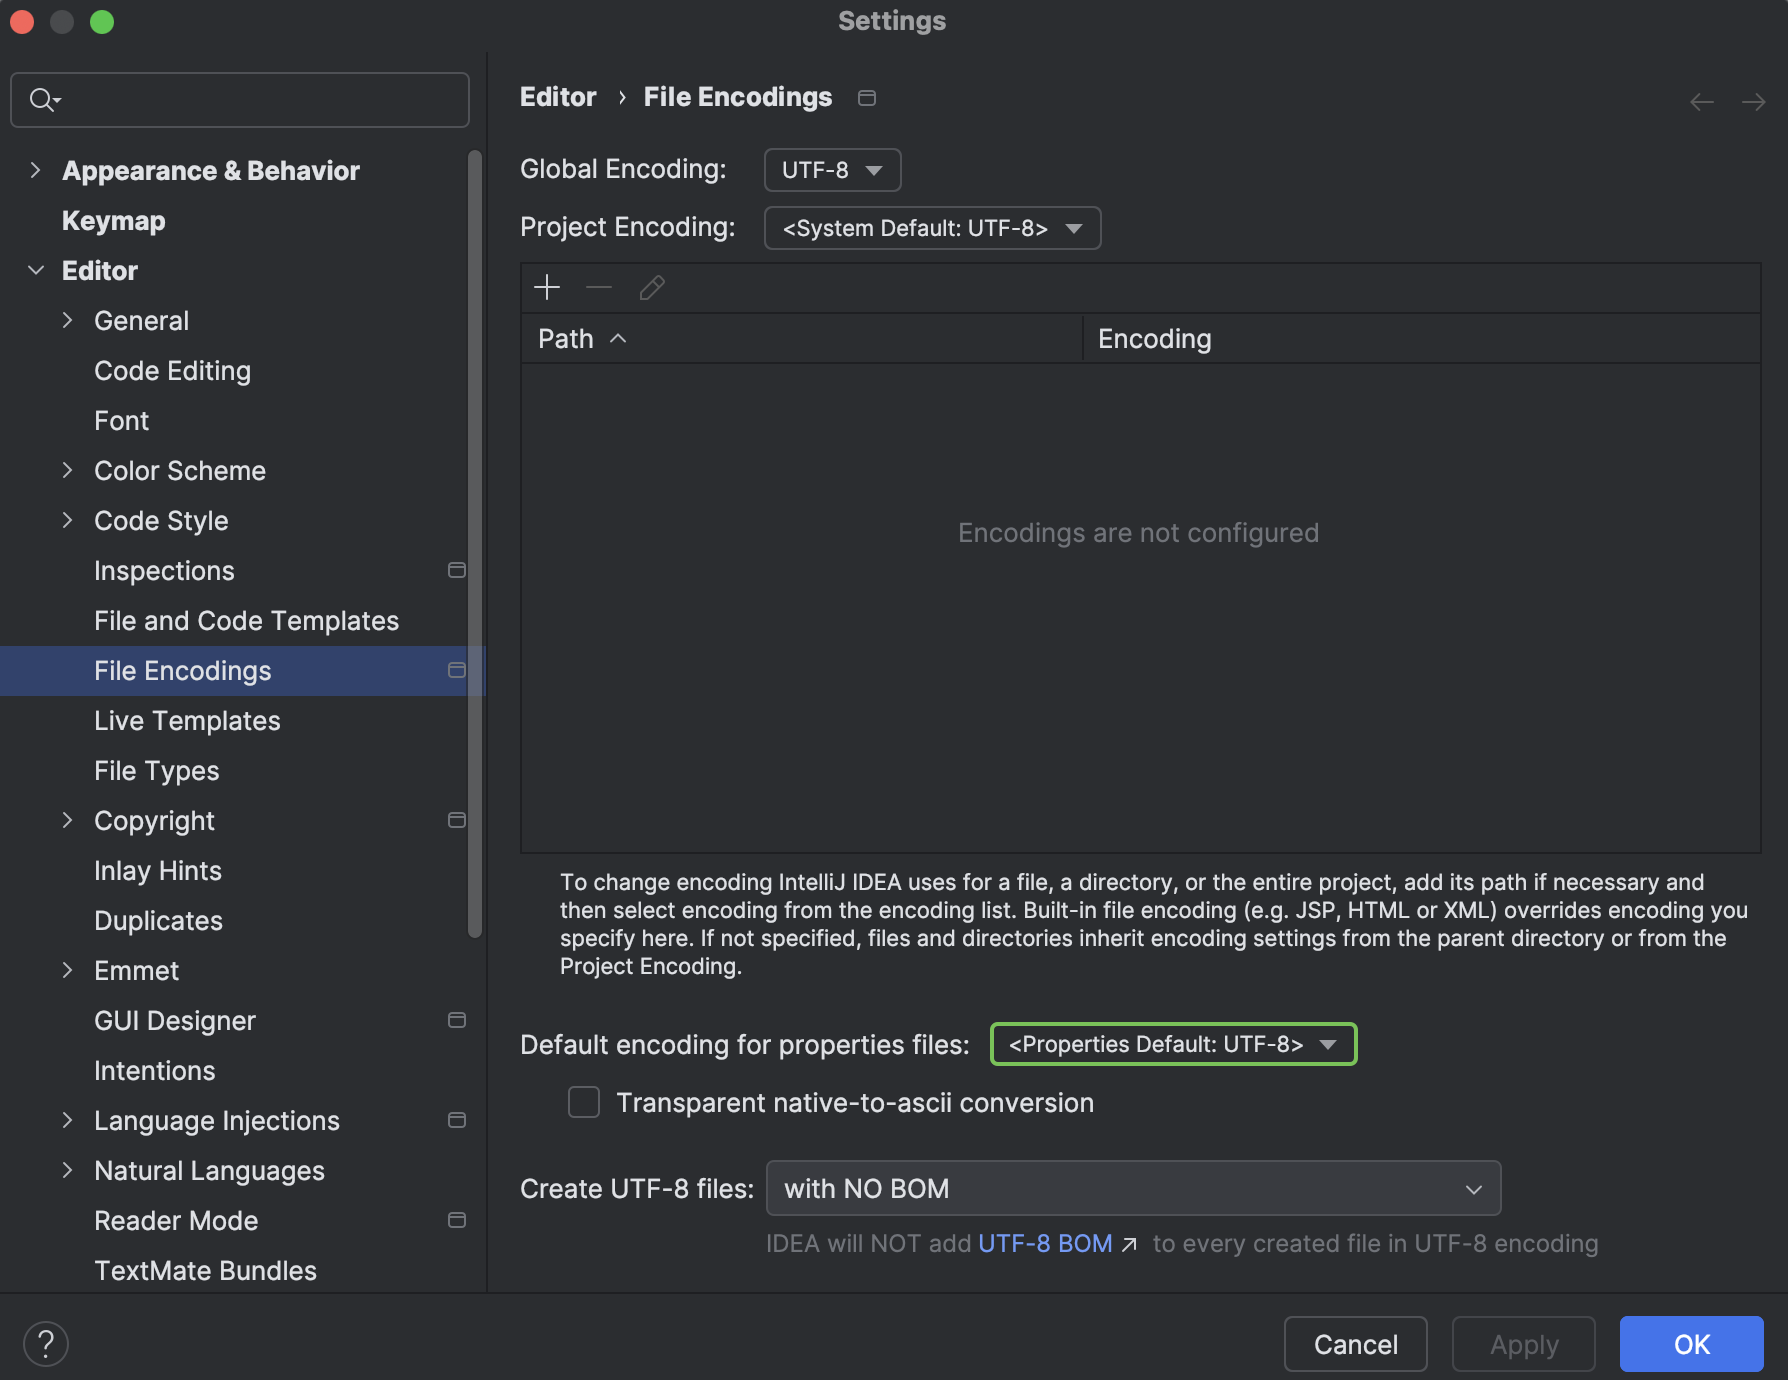Apply the current settings
This screenshot has height=1380, width=1788.
(1523, 1344)
